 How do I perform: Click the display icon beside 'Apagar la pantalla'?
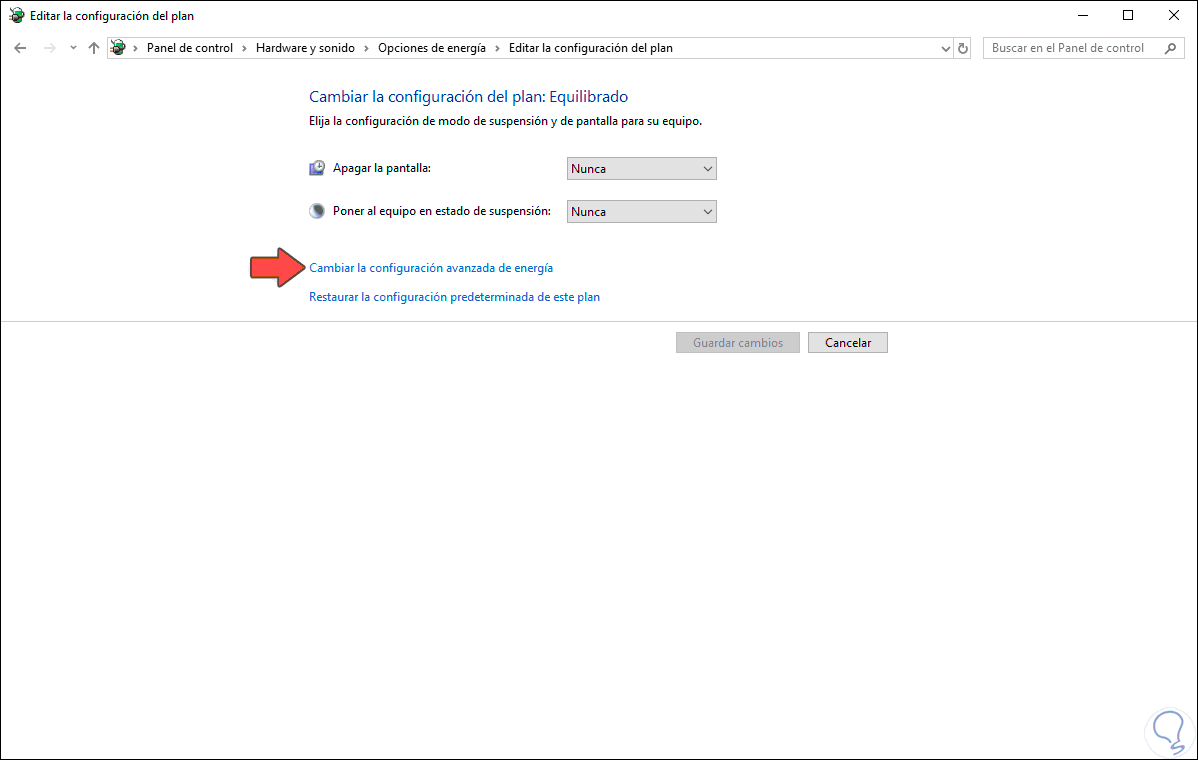point(316,168)
